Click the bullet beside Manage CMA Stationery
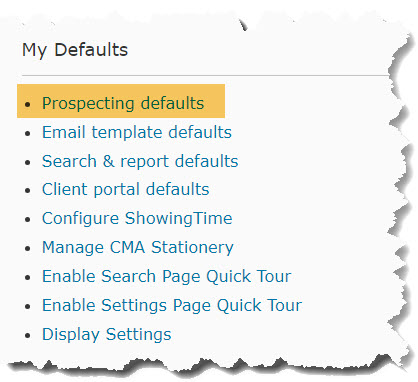The image size is (418, 382). click(28, 249)
